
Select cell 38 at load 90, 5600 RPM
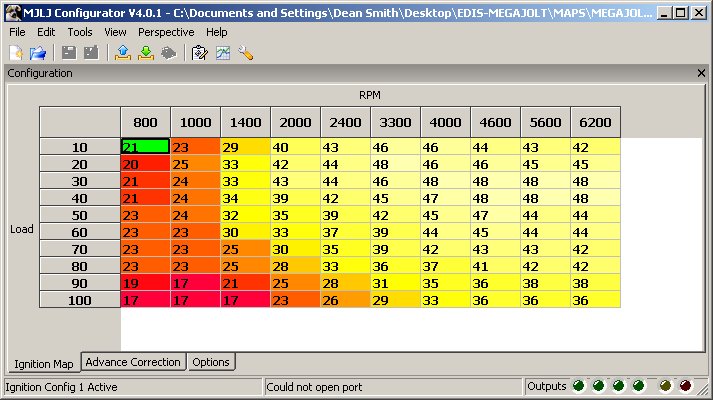pyautogui.click(x=546, y=283)
